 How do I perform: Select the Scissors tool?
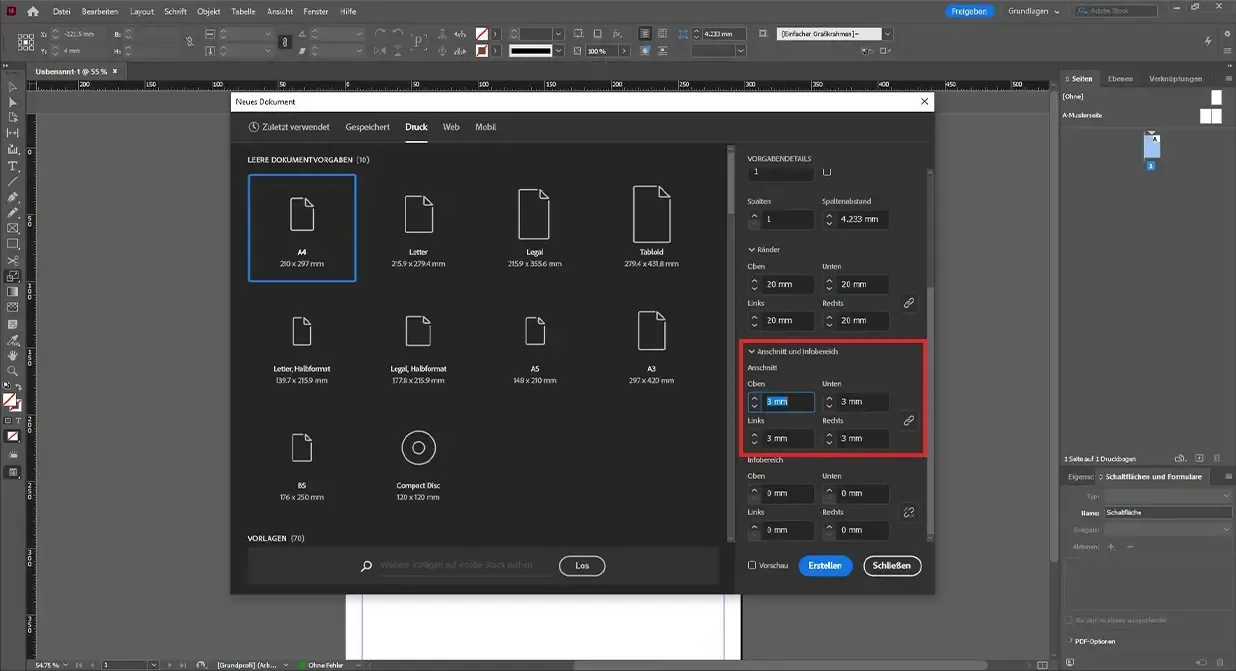(x=13, y=259)
